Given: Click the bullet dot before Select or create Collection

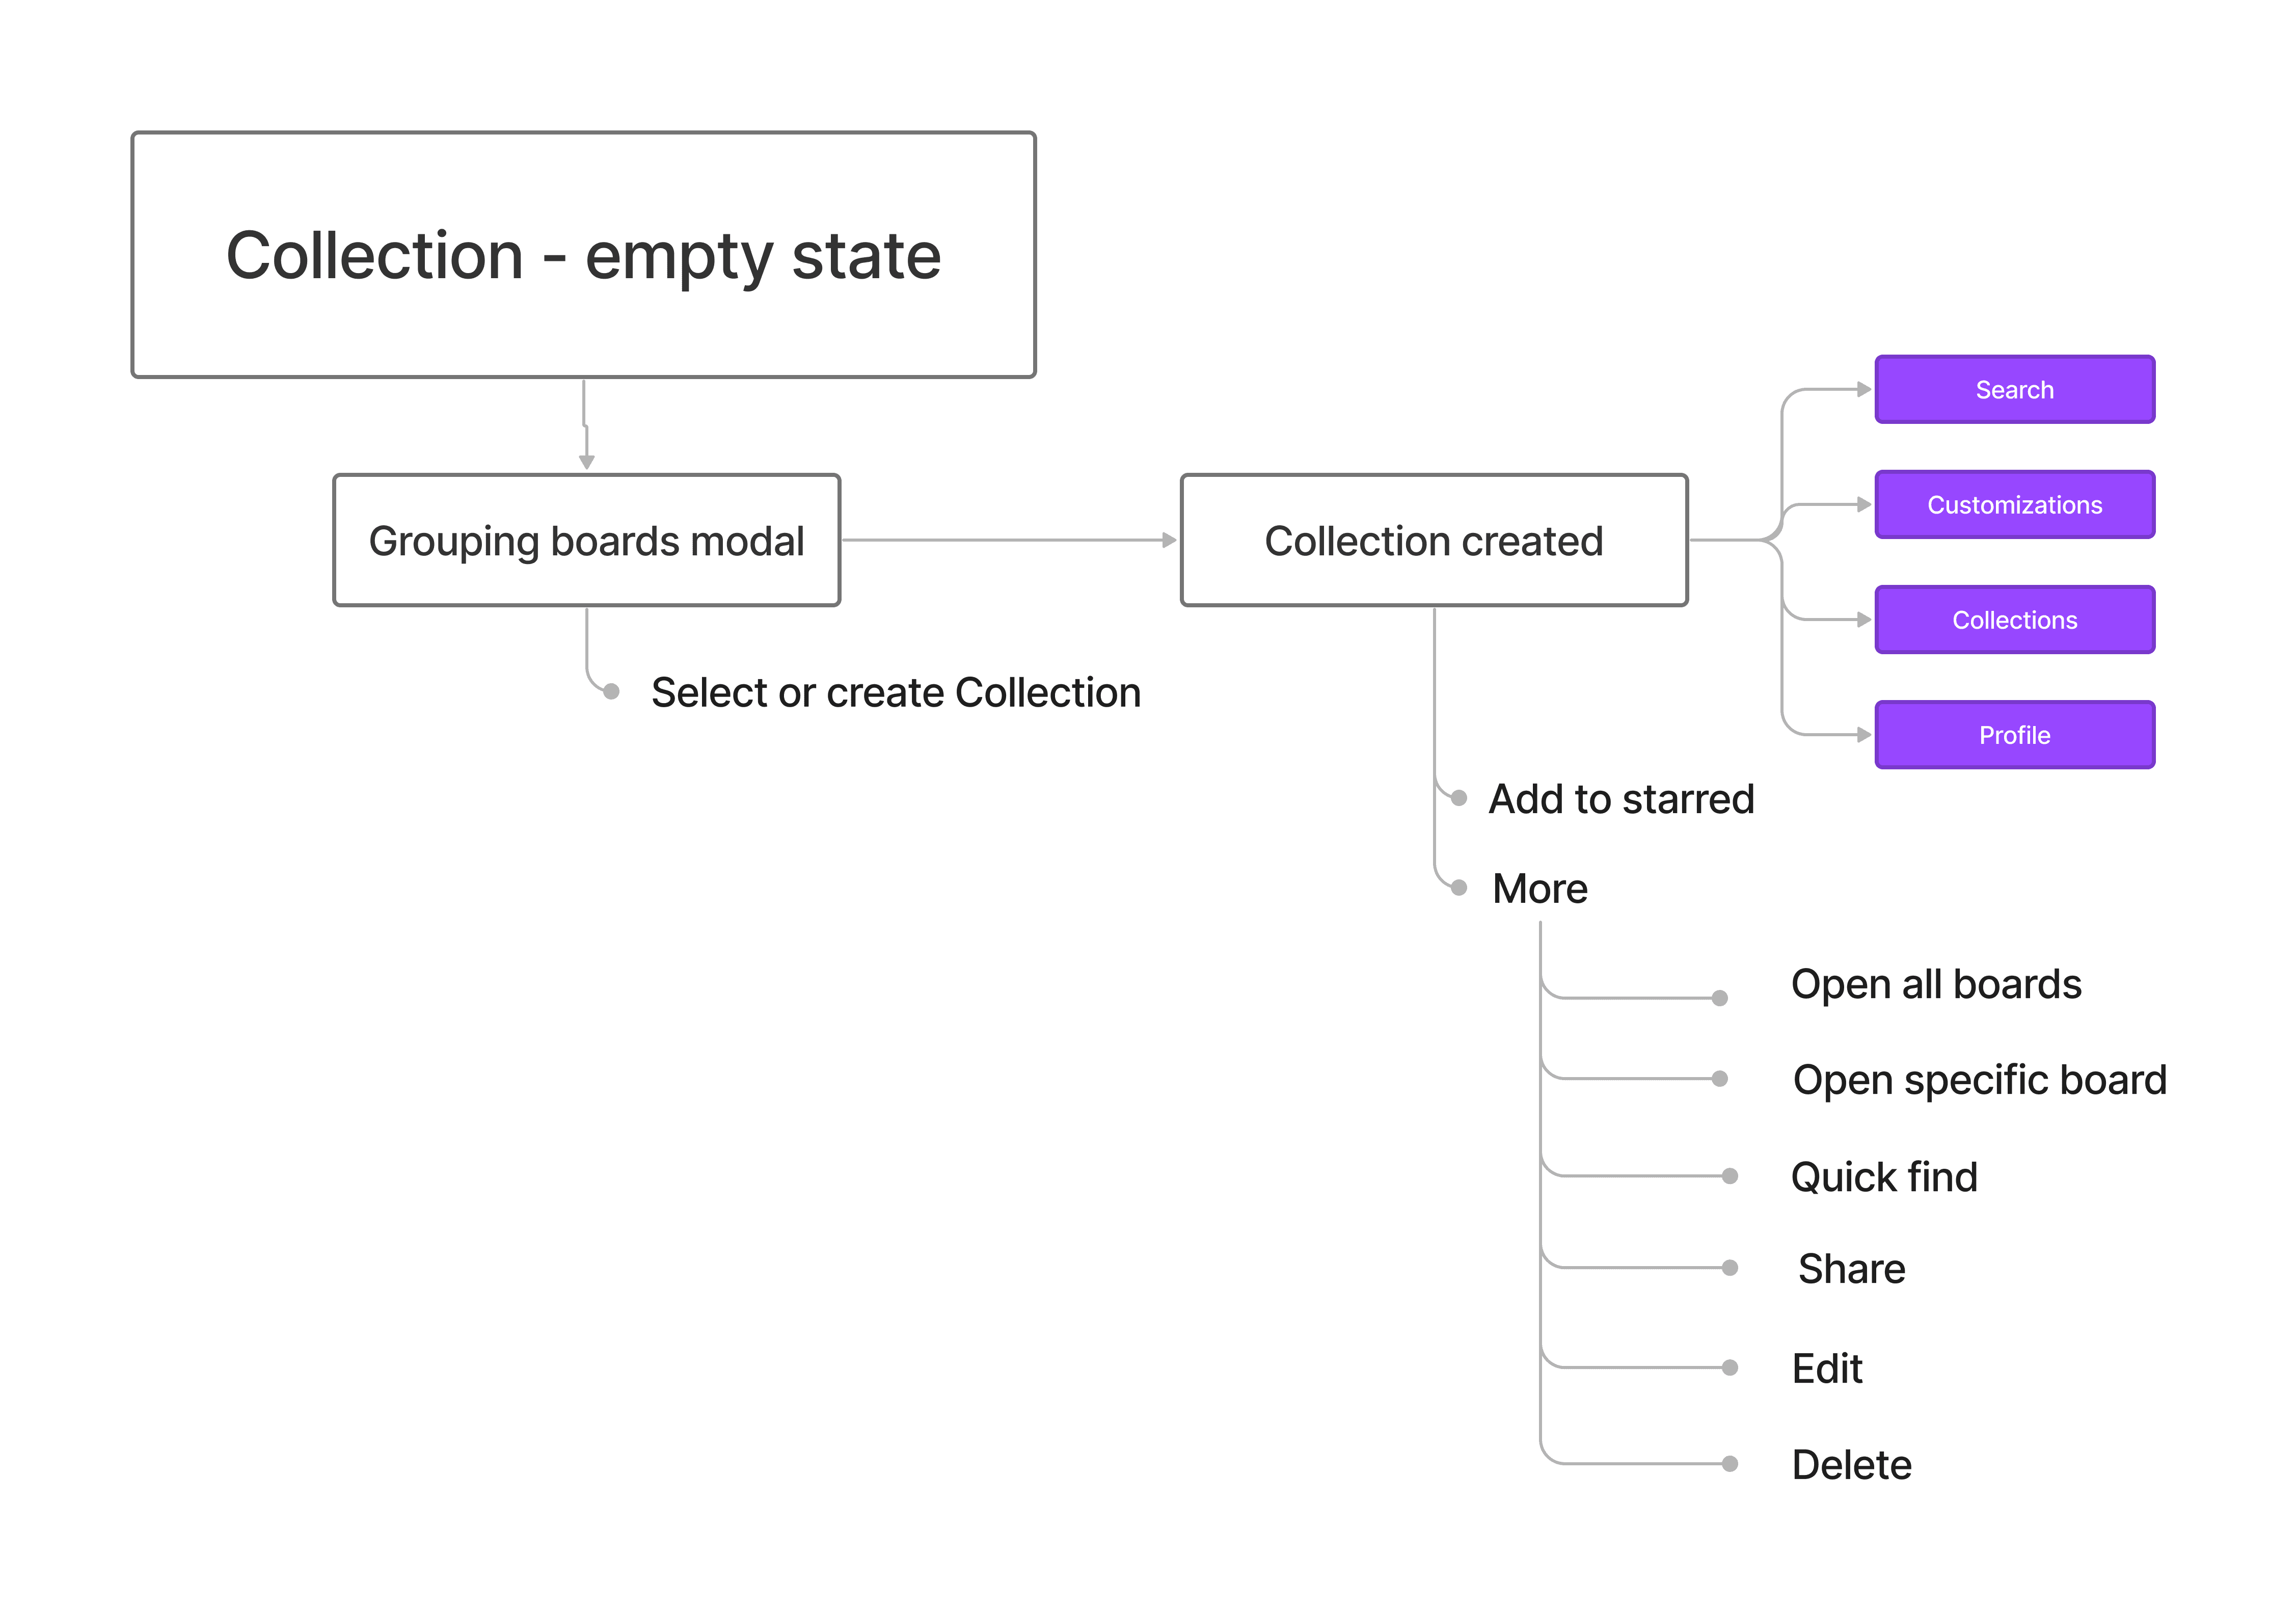Looking at the screenshot, I should [611, 691].
